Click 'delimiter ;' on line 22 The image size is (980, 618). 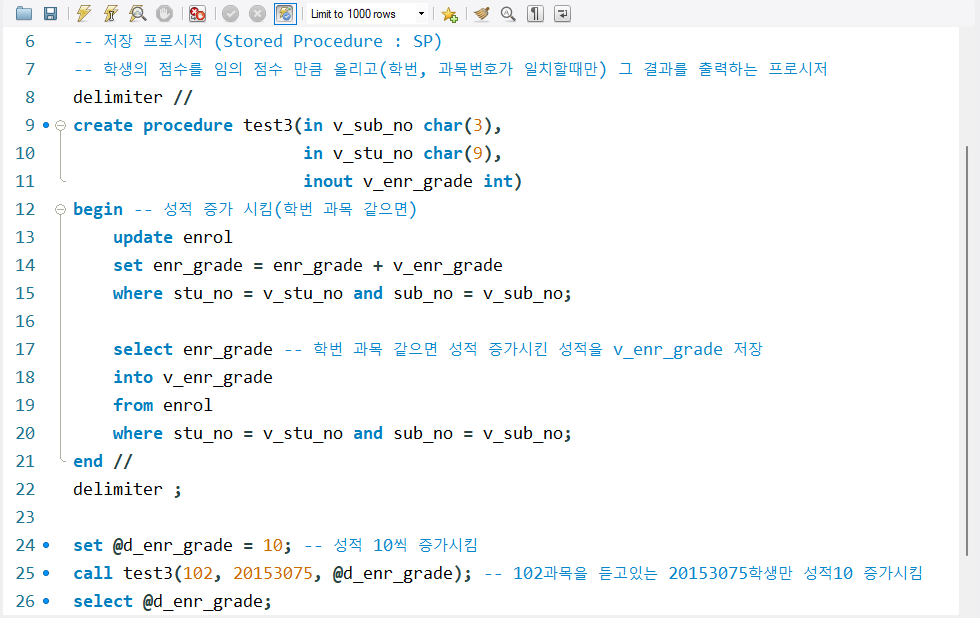[128, 489]
